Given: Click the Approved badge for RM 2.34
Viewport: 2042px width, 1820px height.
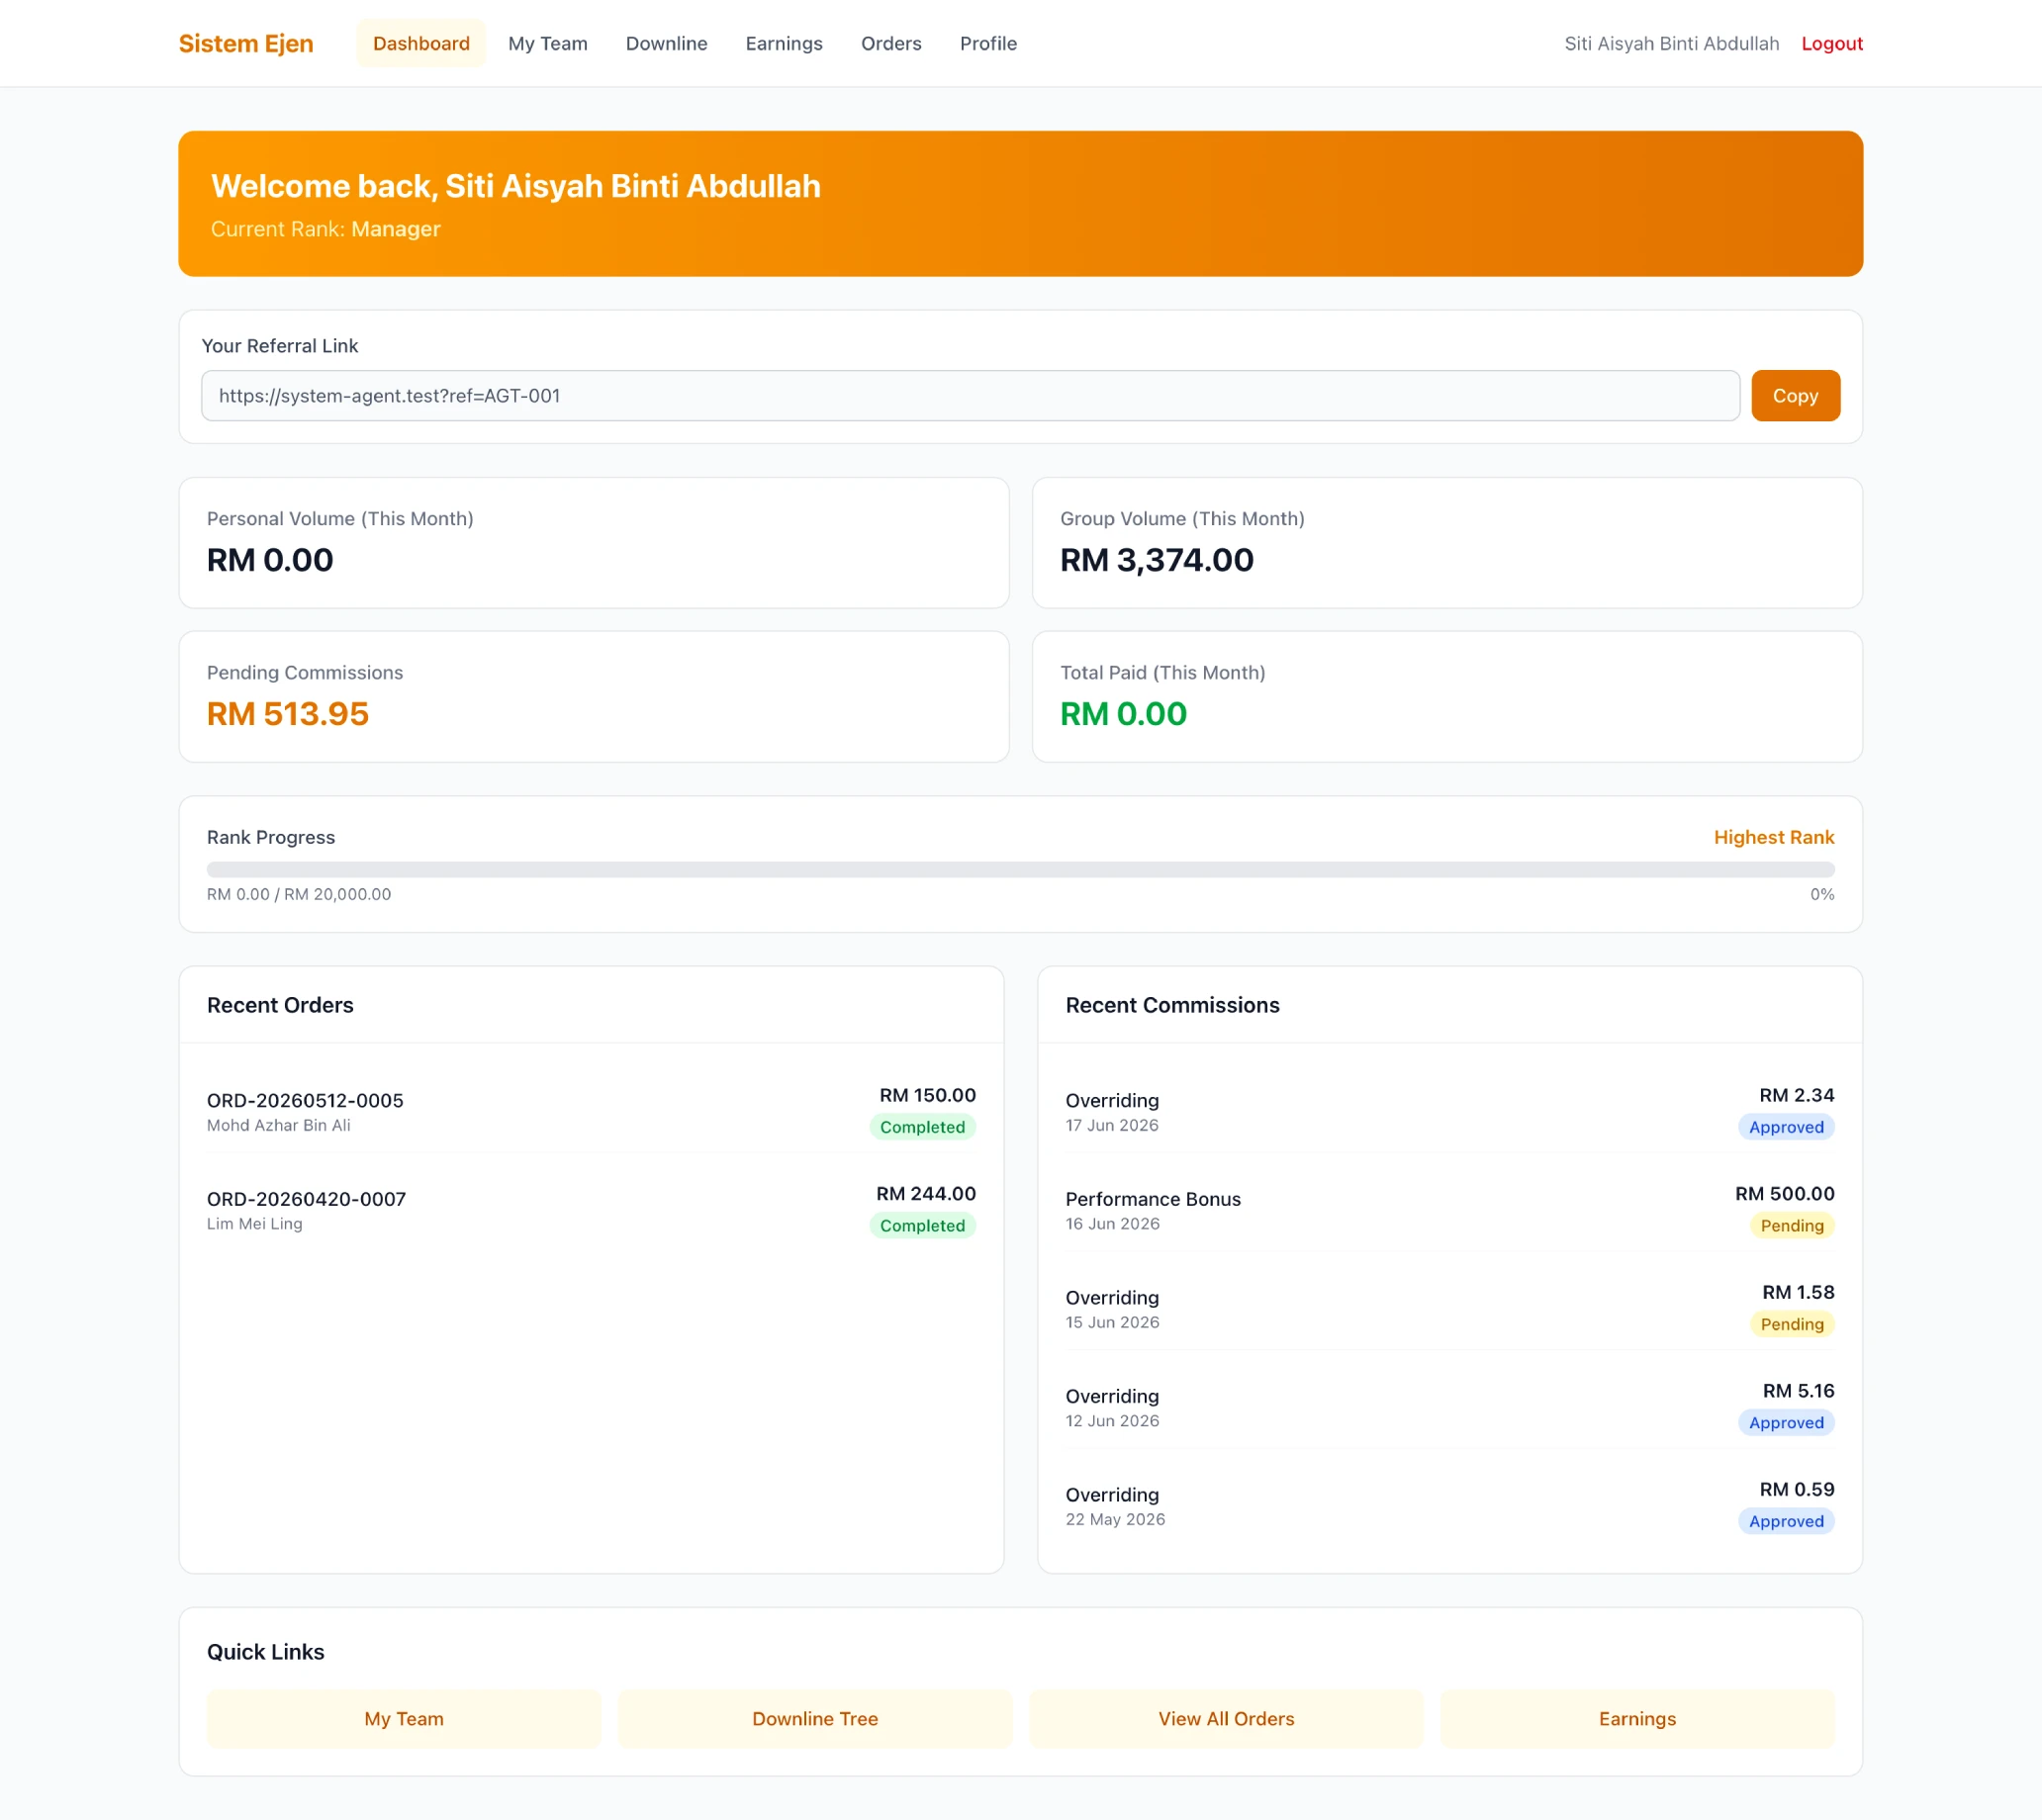Looking at the screenshot, I should [x=1786, y=1127].
